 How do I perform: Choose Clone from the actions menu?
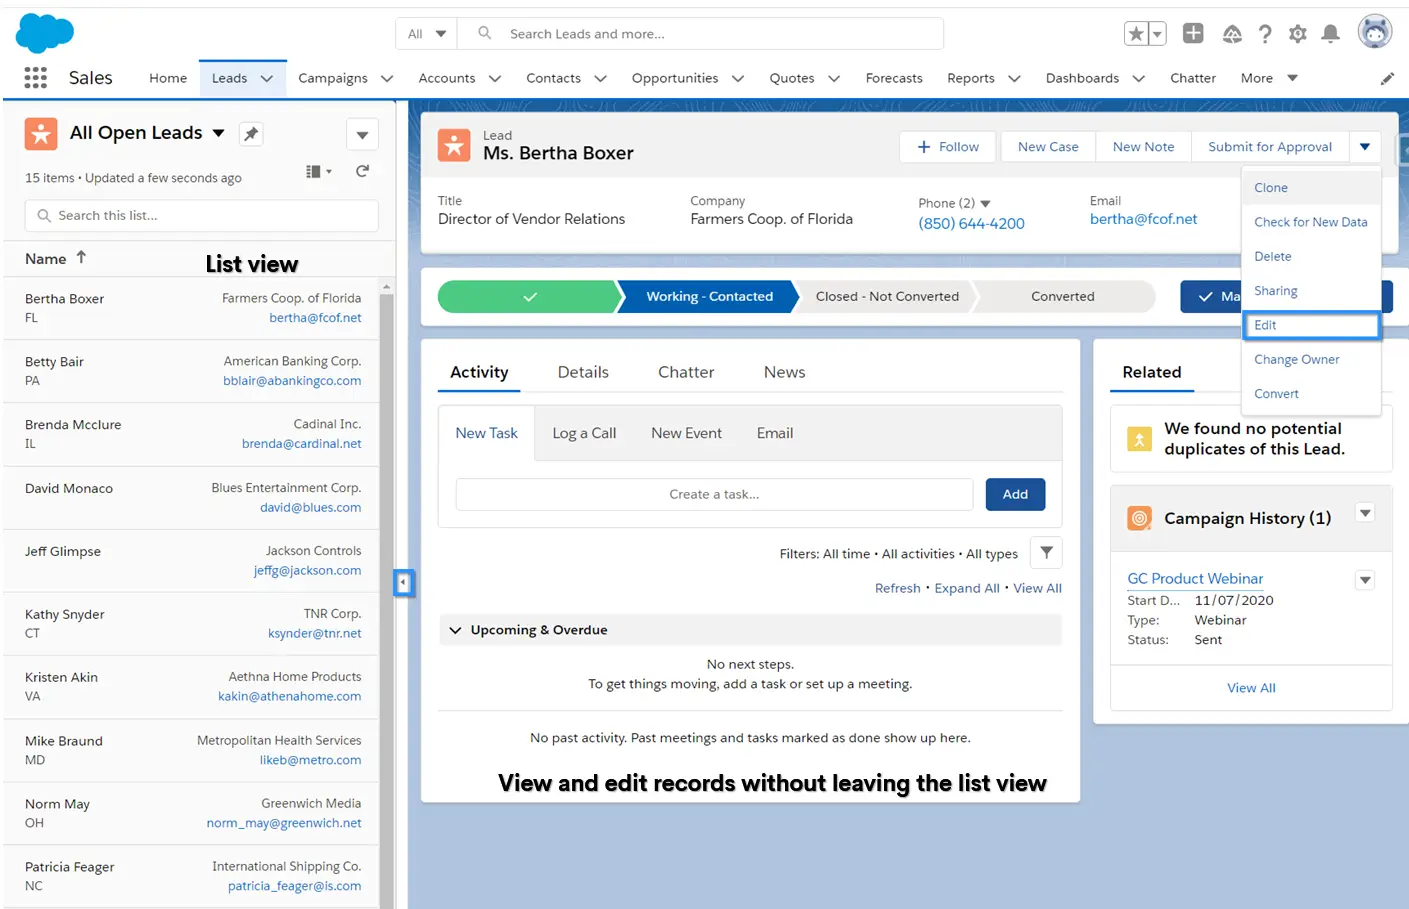pos(1311,188)
